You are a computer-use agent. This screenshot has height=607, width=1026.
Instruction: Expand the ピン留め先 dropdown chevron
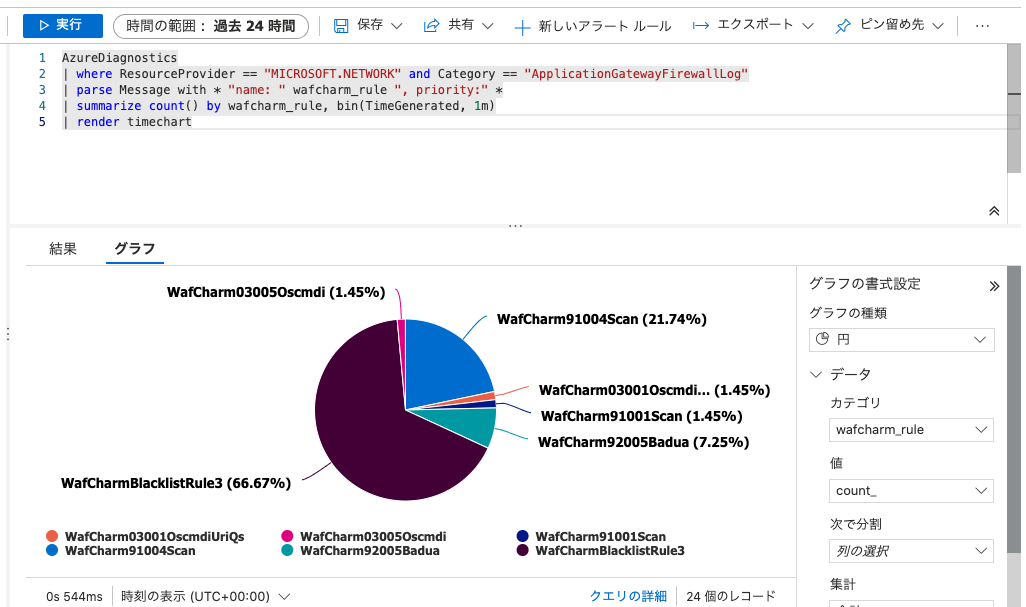pos(938,26)
